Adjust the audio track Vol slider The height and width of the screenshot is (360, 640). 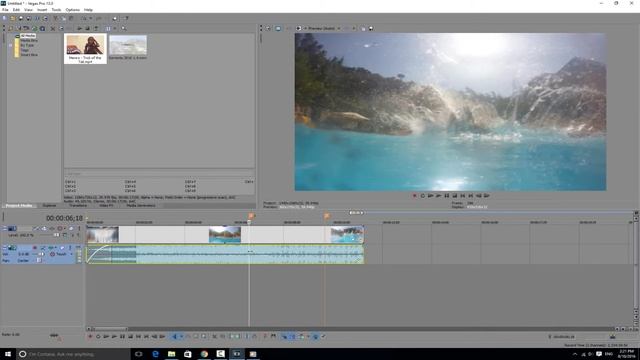[x=41, y=254]
